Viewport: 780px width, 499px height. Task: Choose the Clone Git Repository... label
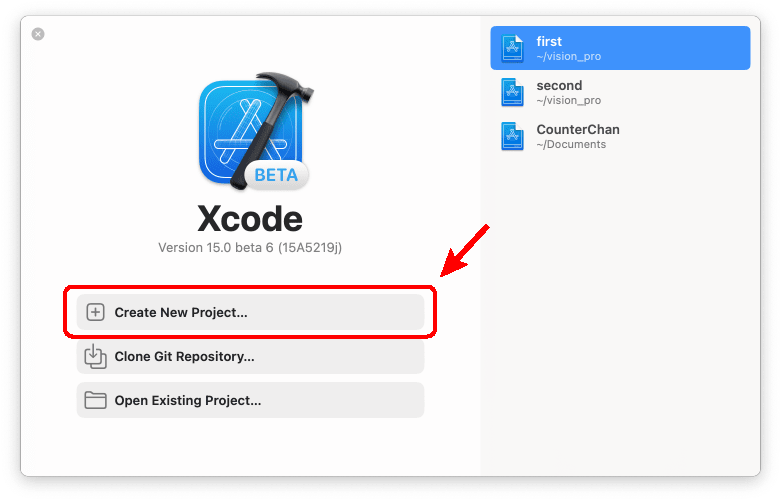[184, 357]
